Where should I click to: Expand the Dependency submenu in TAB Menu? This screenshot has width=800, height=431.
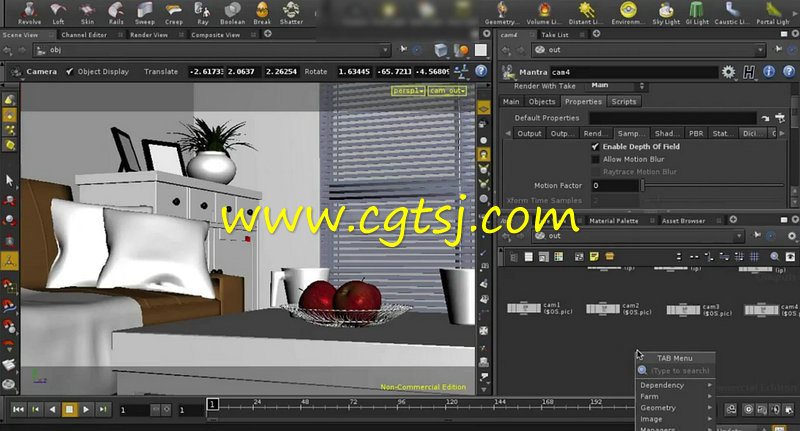pyautogui.click(x=676, y=385)
